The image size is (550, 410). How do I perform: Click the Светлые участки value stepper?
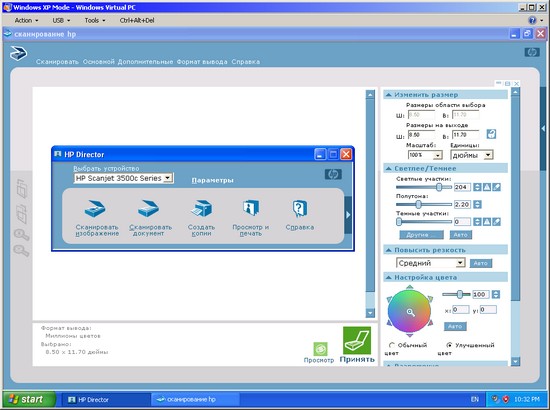click(477, 187)
